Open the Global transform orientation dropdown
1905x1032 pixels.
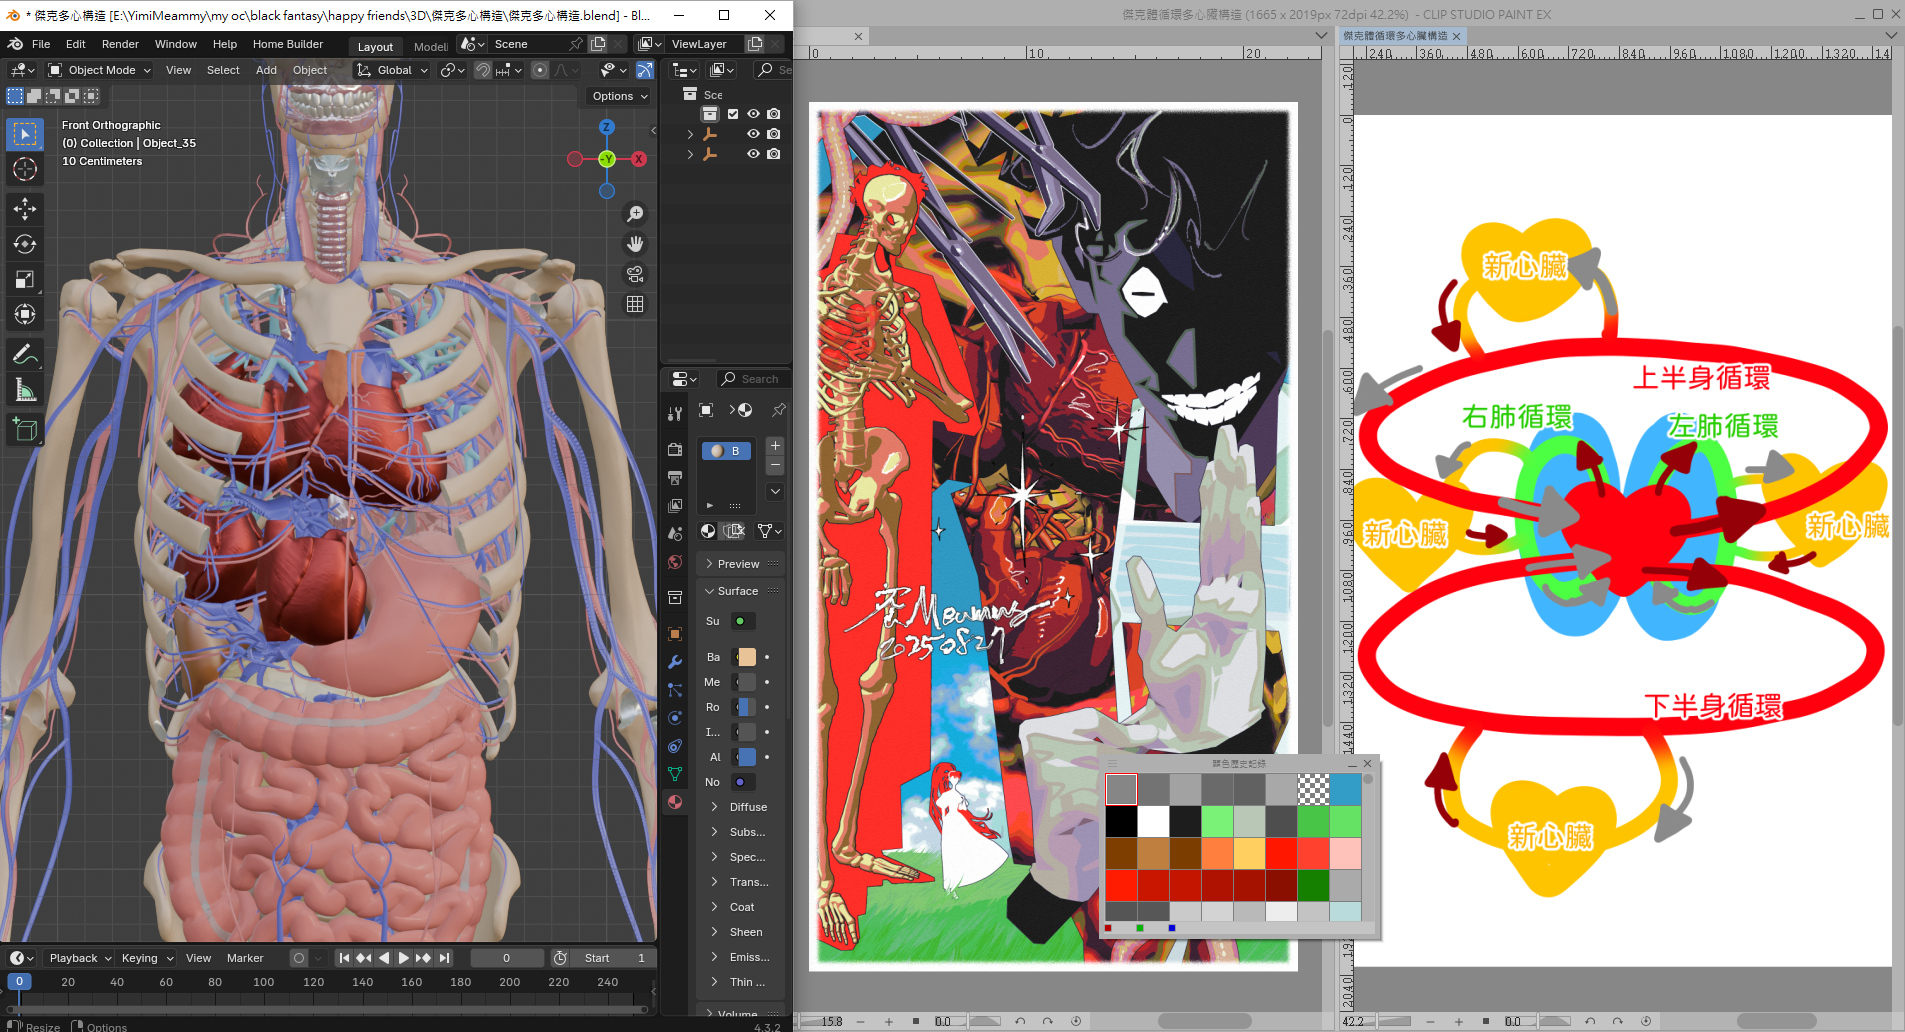pyautogui.click(x=393, y=70)
